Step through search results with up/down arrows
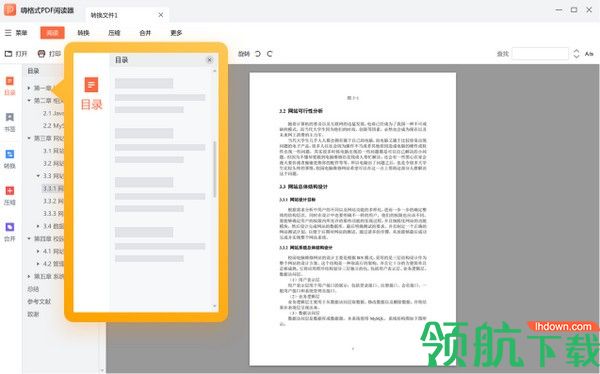 [x=576, y=54]
